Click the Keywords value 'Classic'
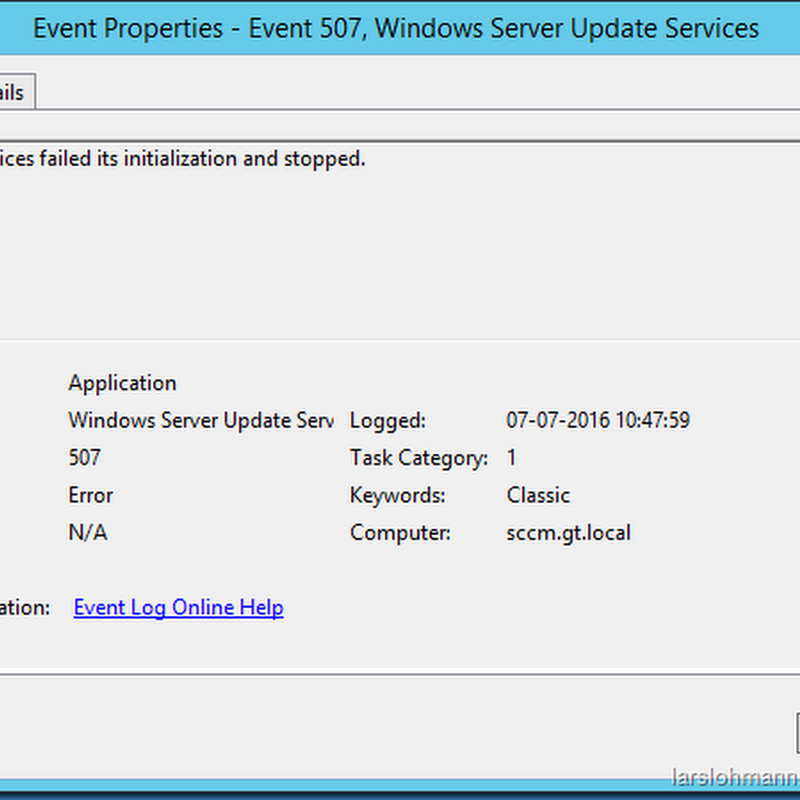The height and width of the screenshot is (800, 800). (x=538, y=495)
